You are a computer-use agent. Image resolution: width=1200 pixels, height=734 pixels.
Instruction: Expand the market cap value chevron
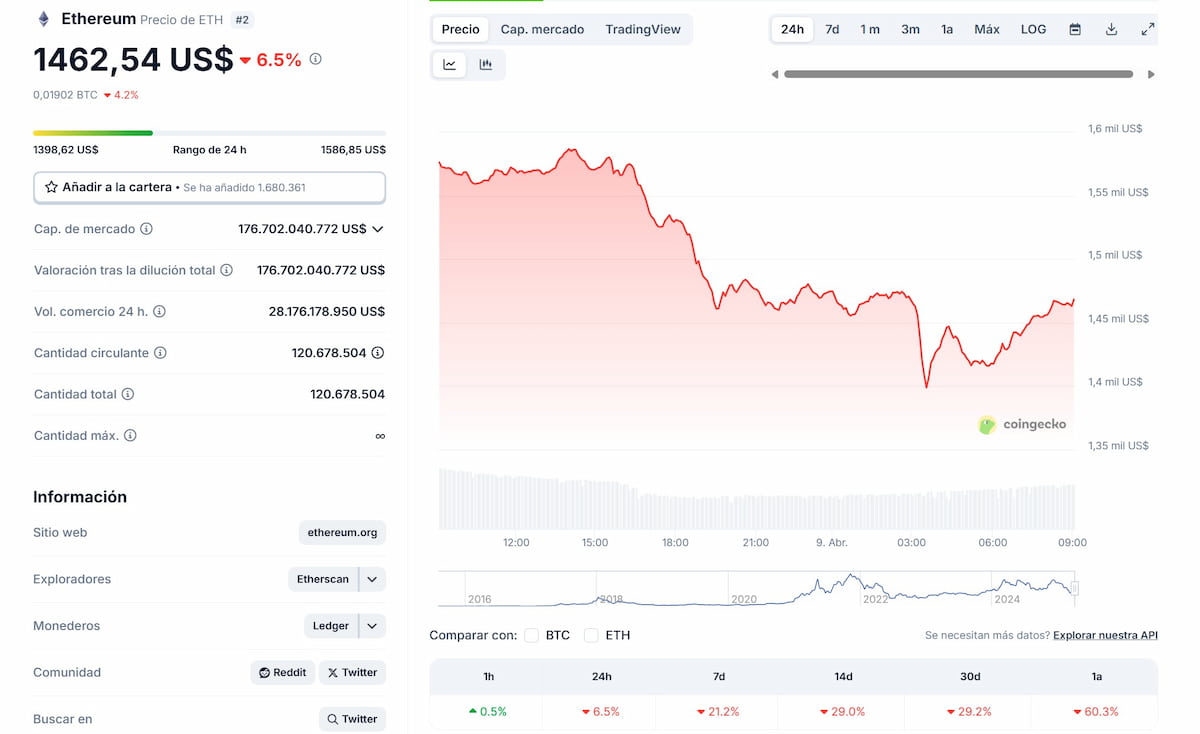tap(376, 228)
